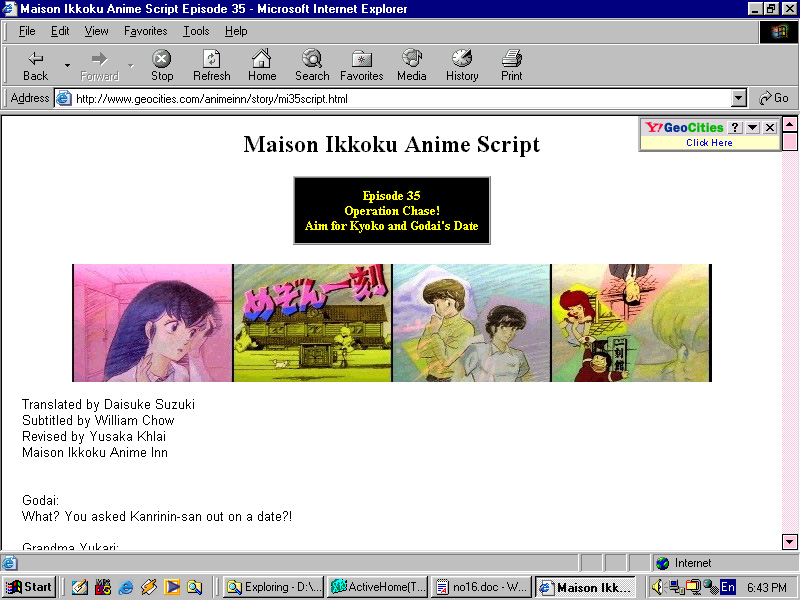Screen dimensions: 800x600
Task: Launch the second quick launch icon
Action: [x=103, y=587]
